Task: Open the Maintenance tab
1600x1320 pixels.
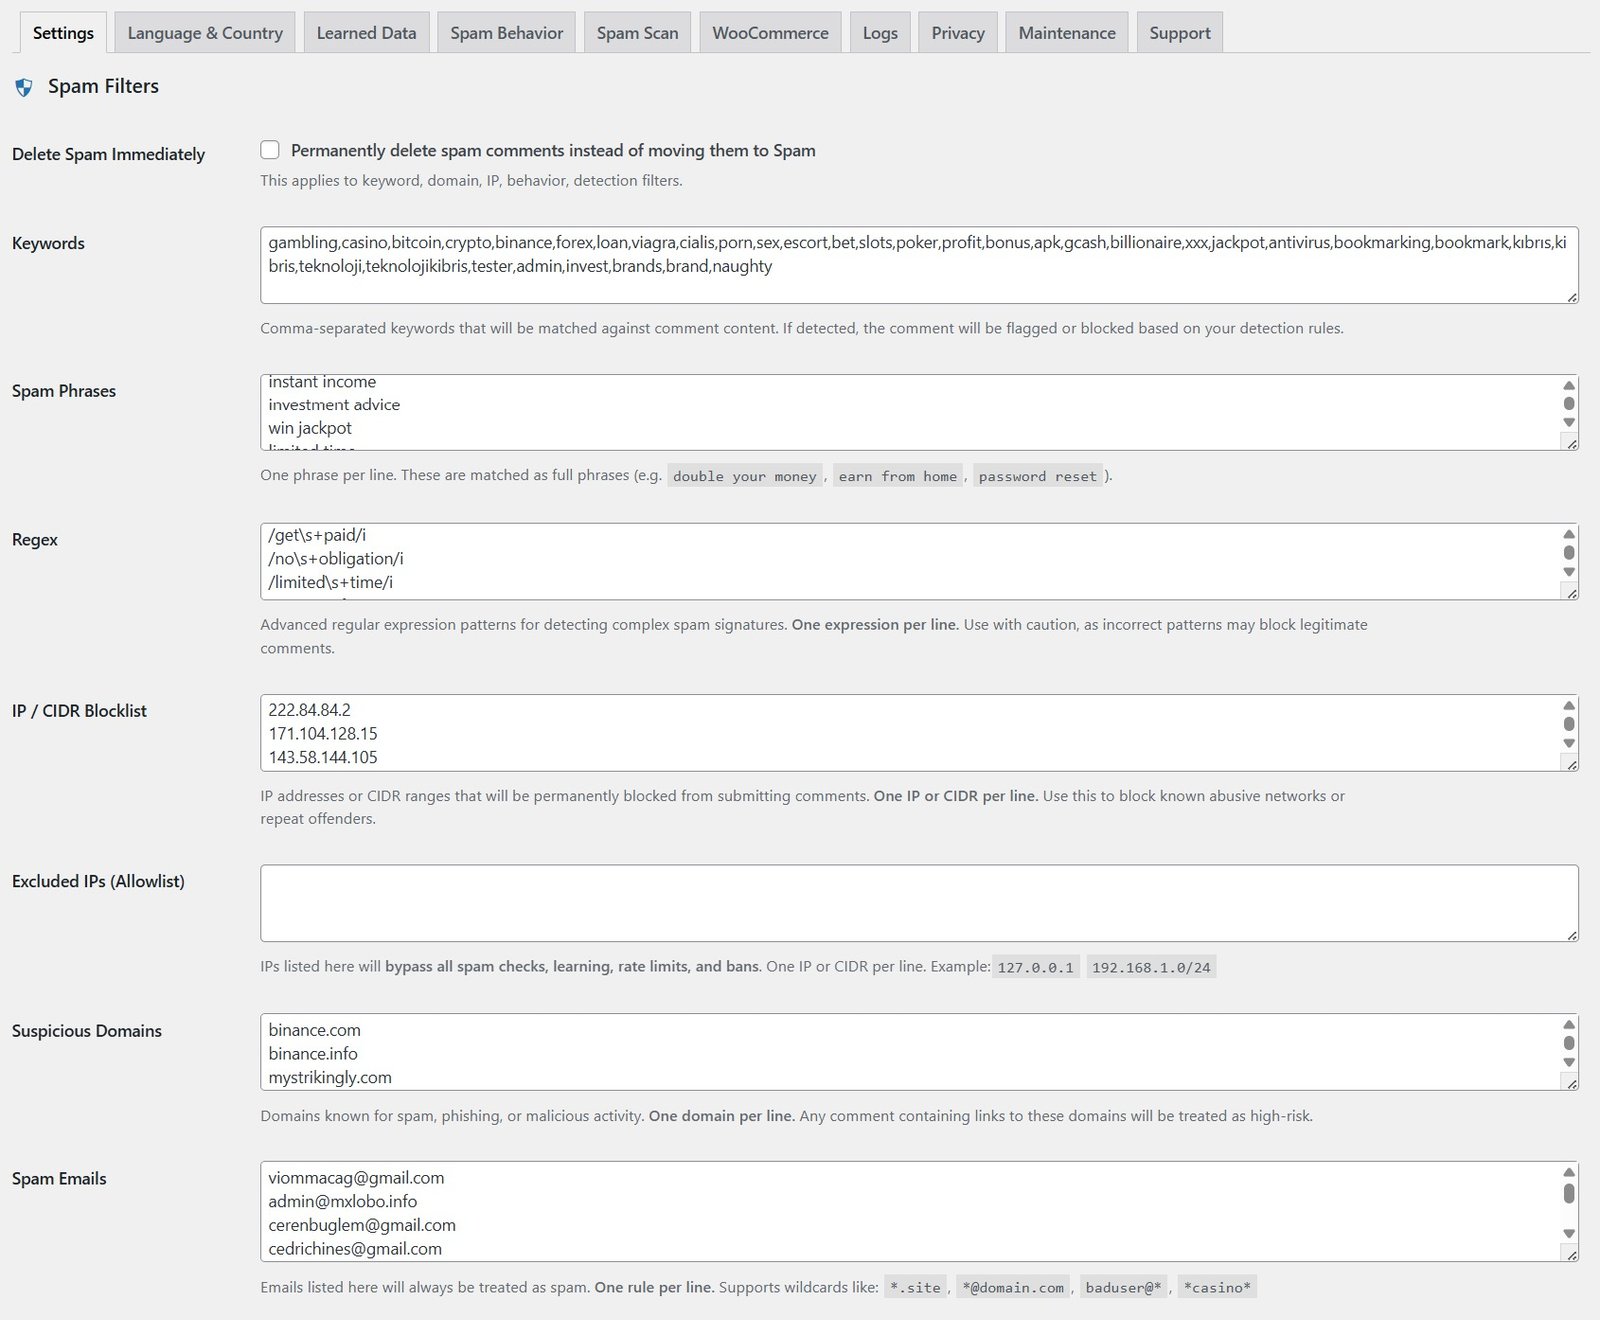Action: (x=1066, y=32)
